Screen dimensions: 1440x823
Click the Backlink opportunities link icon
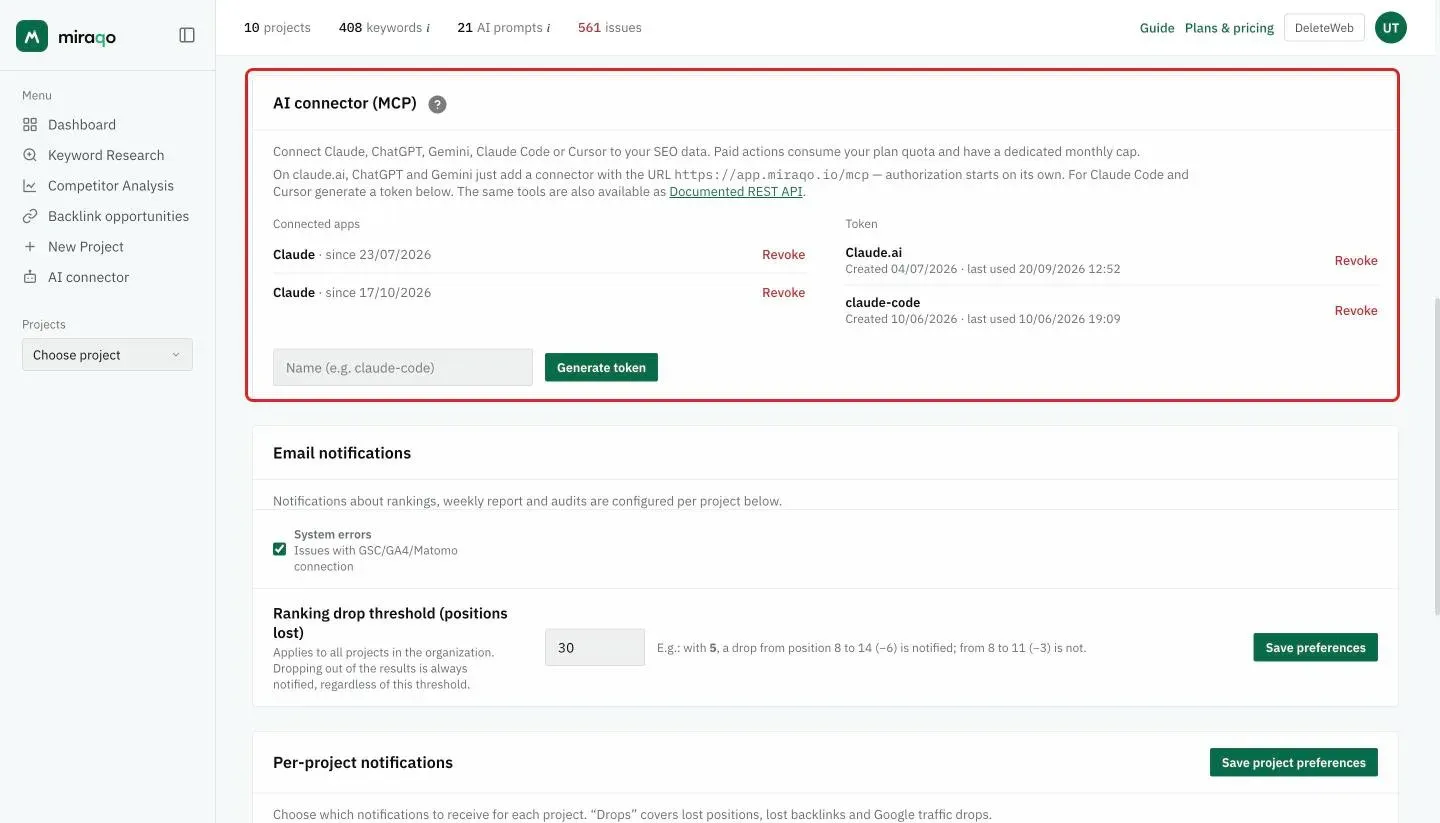[x=30, y=216]
